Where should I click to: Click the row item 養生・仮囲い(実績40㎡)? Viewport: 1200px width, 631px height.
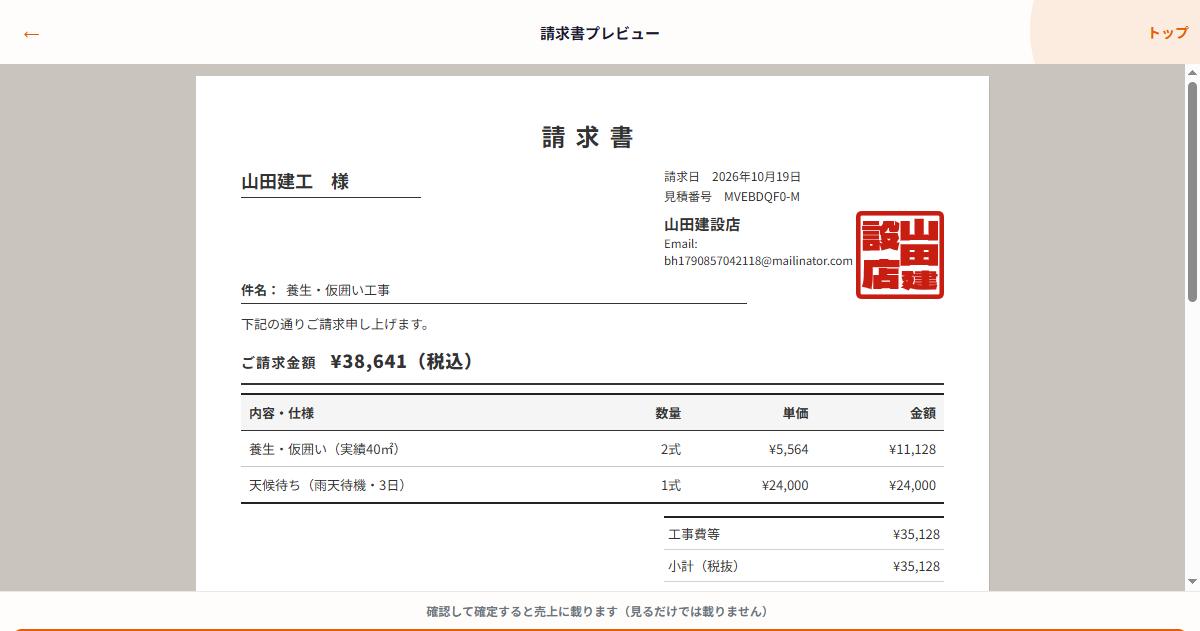click(x=325, y=449)
